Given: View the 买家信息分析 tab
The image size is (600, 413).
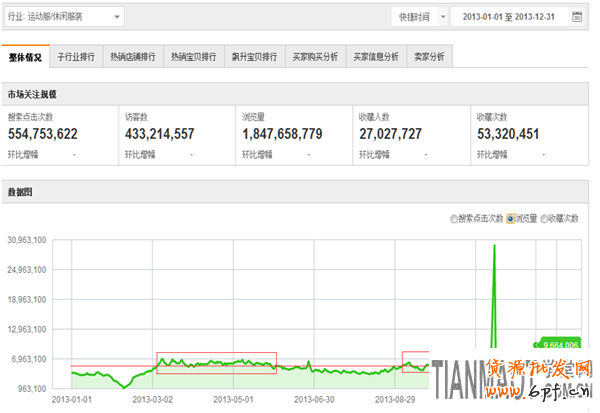Looking at the screenshot, I should tap(375, 57).
